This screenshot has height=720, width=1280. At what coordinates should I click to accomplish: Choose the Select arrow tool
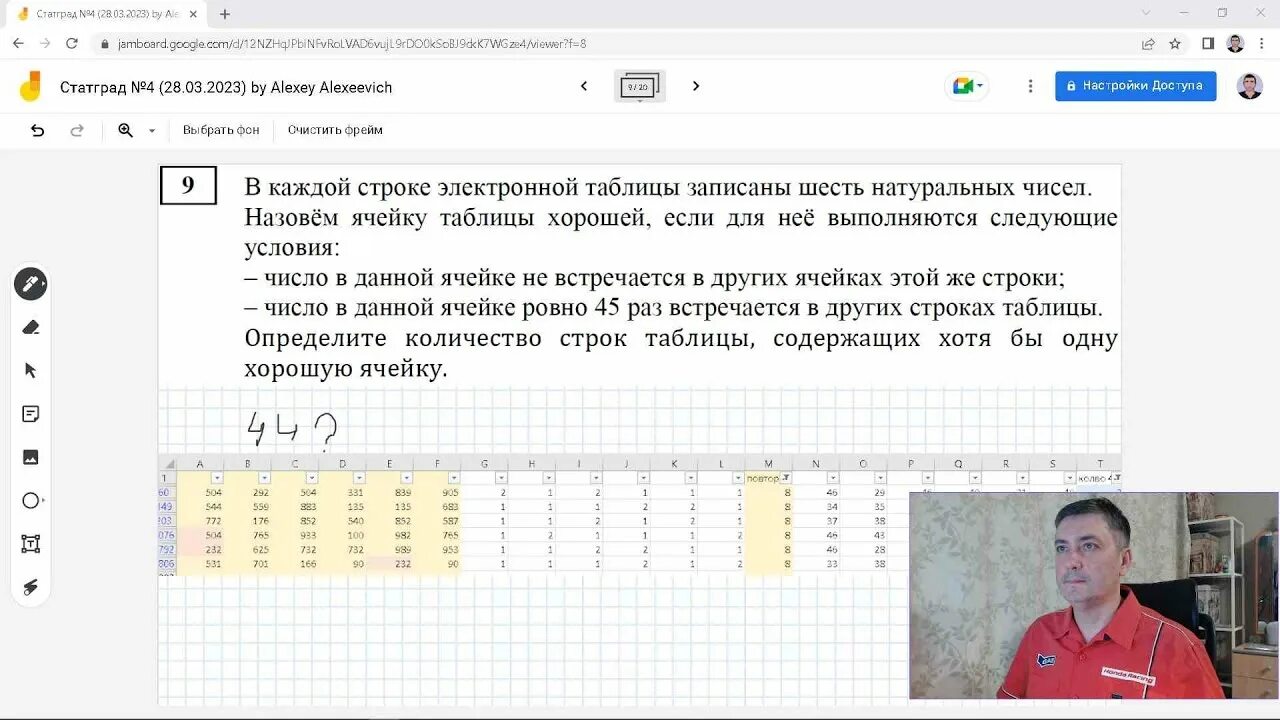click(x=31, y=371)
